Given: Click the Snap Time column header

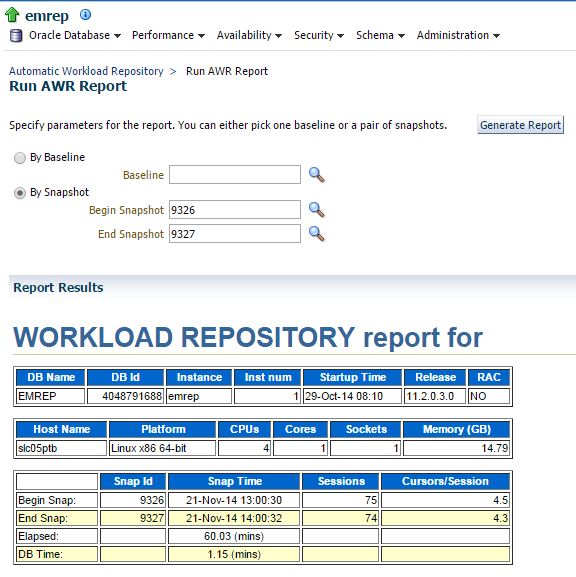Looking at the screenshot, I should click(234, 481).
